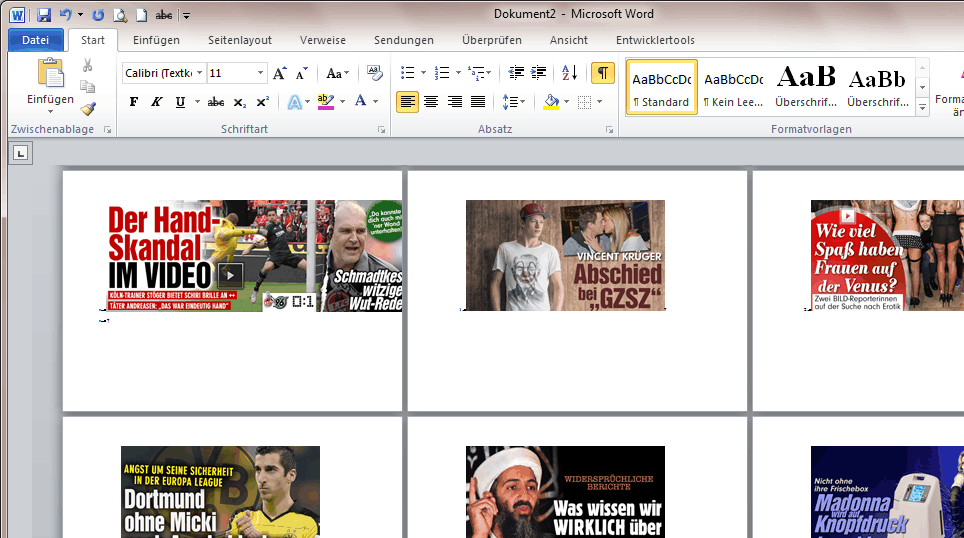Decrease font size with shrink font icon
The width and height of the screenshot is (964, 538).
[x=301, y=73]
